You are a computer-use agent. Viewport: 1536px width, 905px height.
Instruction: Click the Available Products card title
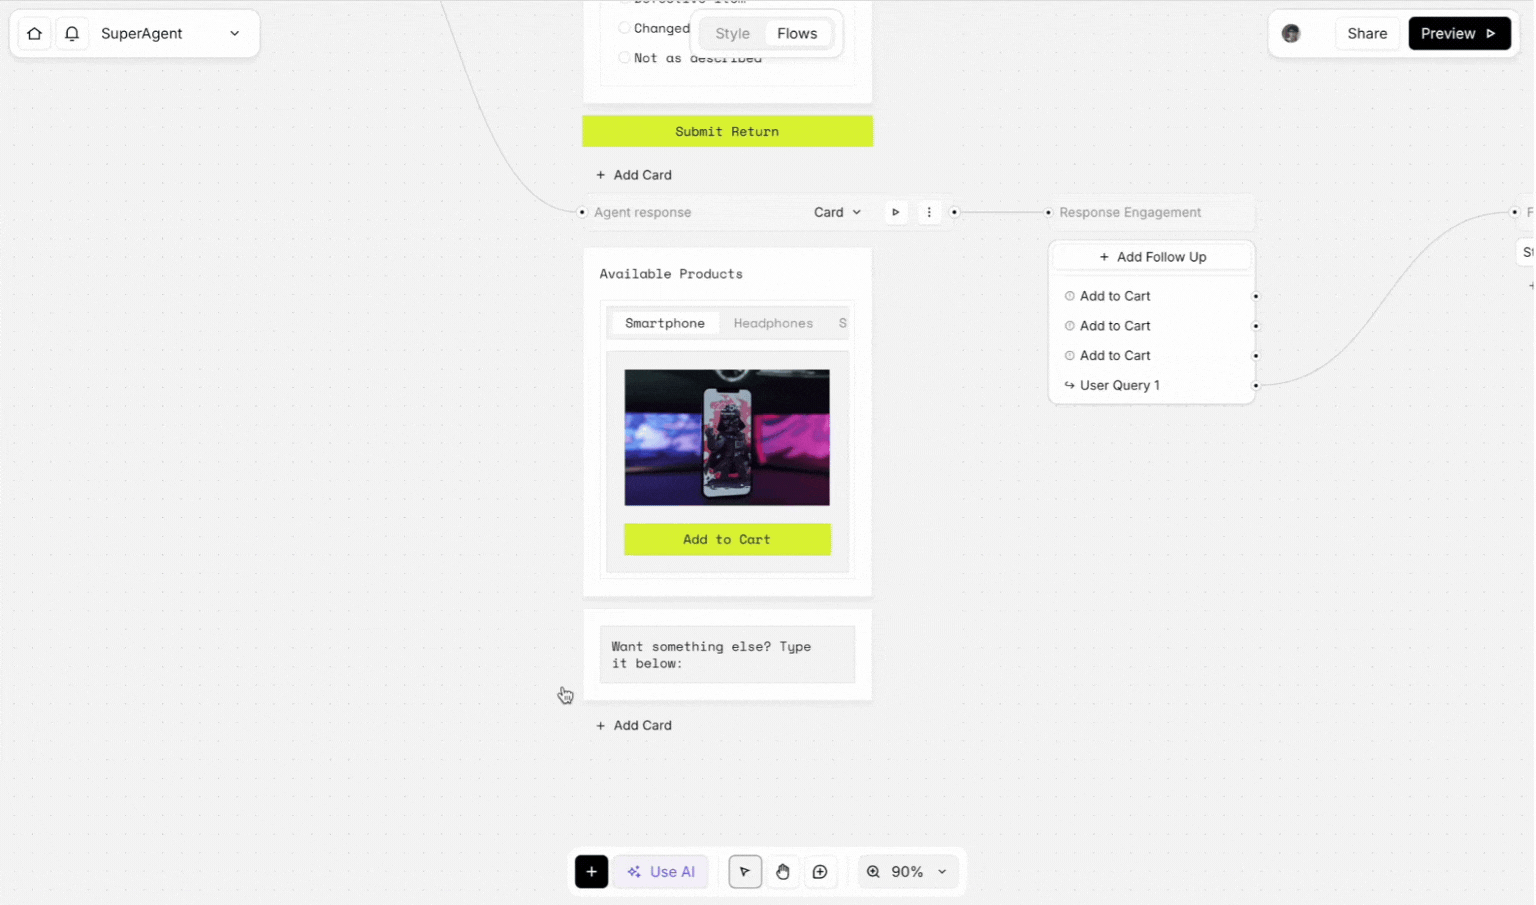coord(671,274)
